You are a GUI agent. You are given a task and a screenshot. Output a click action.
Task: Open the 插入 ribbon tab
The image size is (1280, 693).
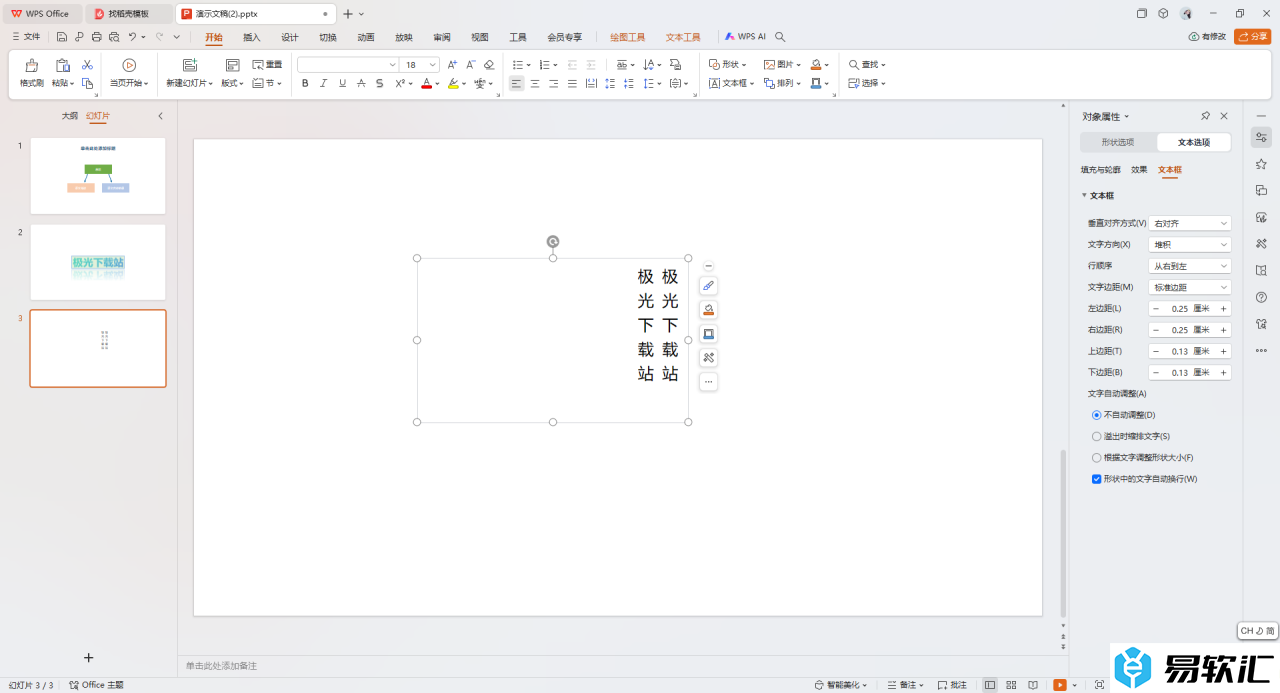(252, 37)
